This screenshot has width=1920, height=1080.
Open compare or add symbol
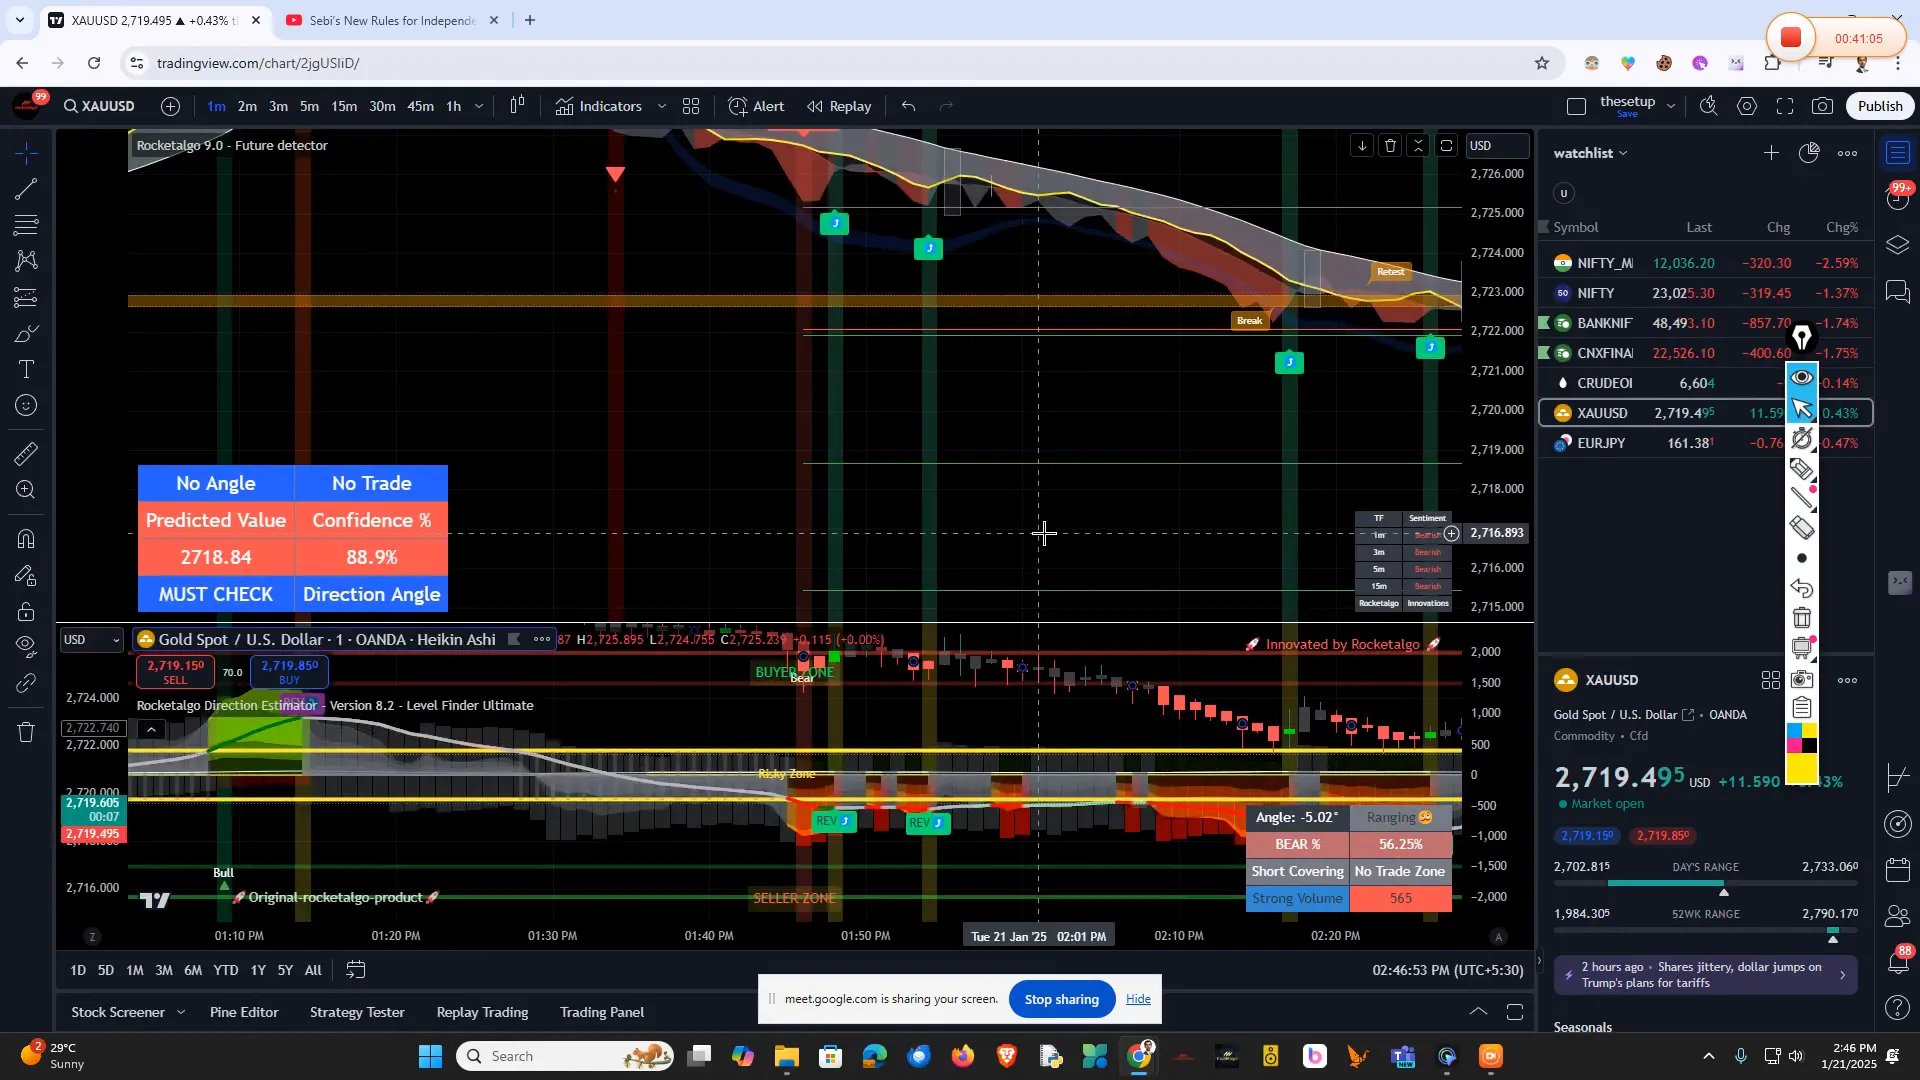171,106
